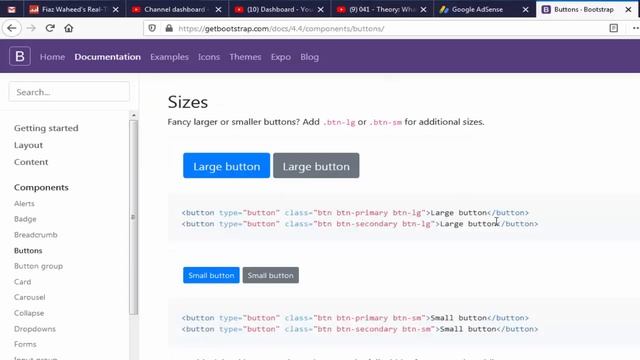This screenshot has height=360, width=640.
Task: Open Expo in Bootstrap navbar
Action: [x=281, y=57]
